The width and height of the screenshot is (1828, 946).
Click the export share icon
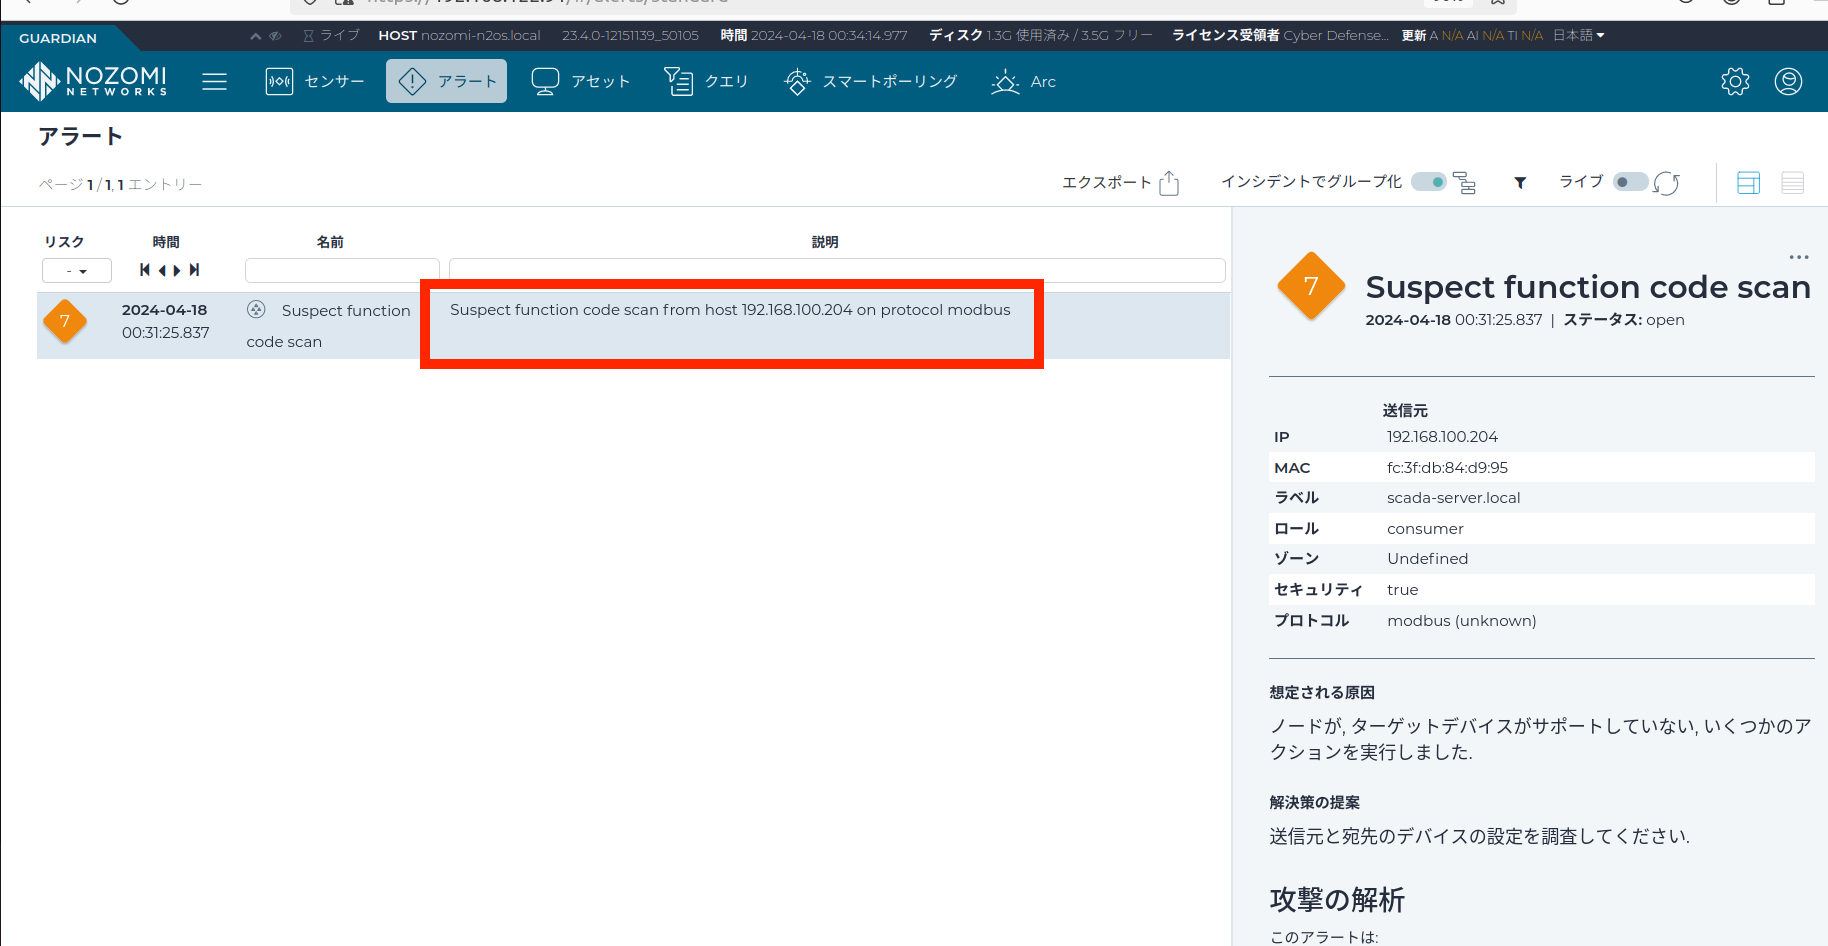(1169, 183)
